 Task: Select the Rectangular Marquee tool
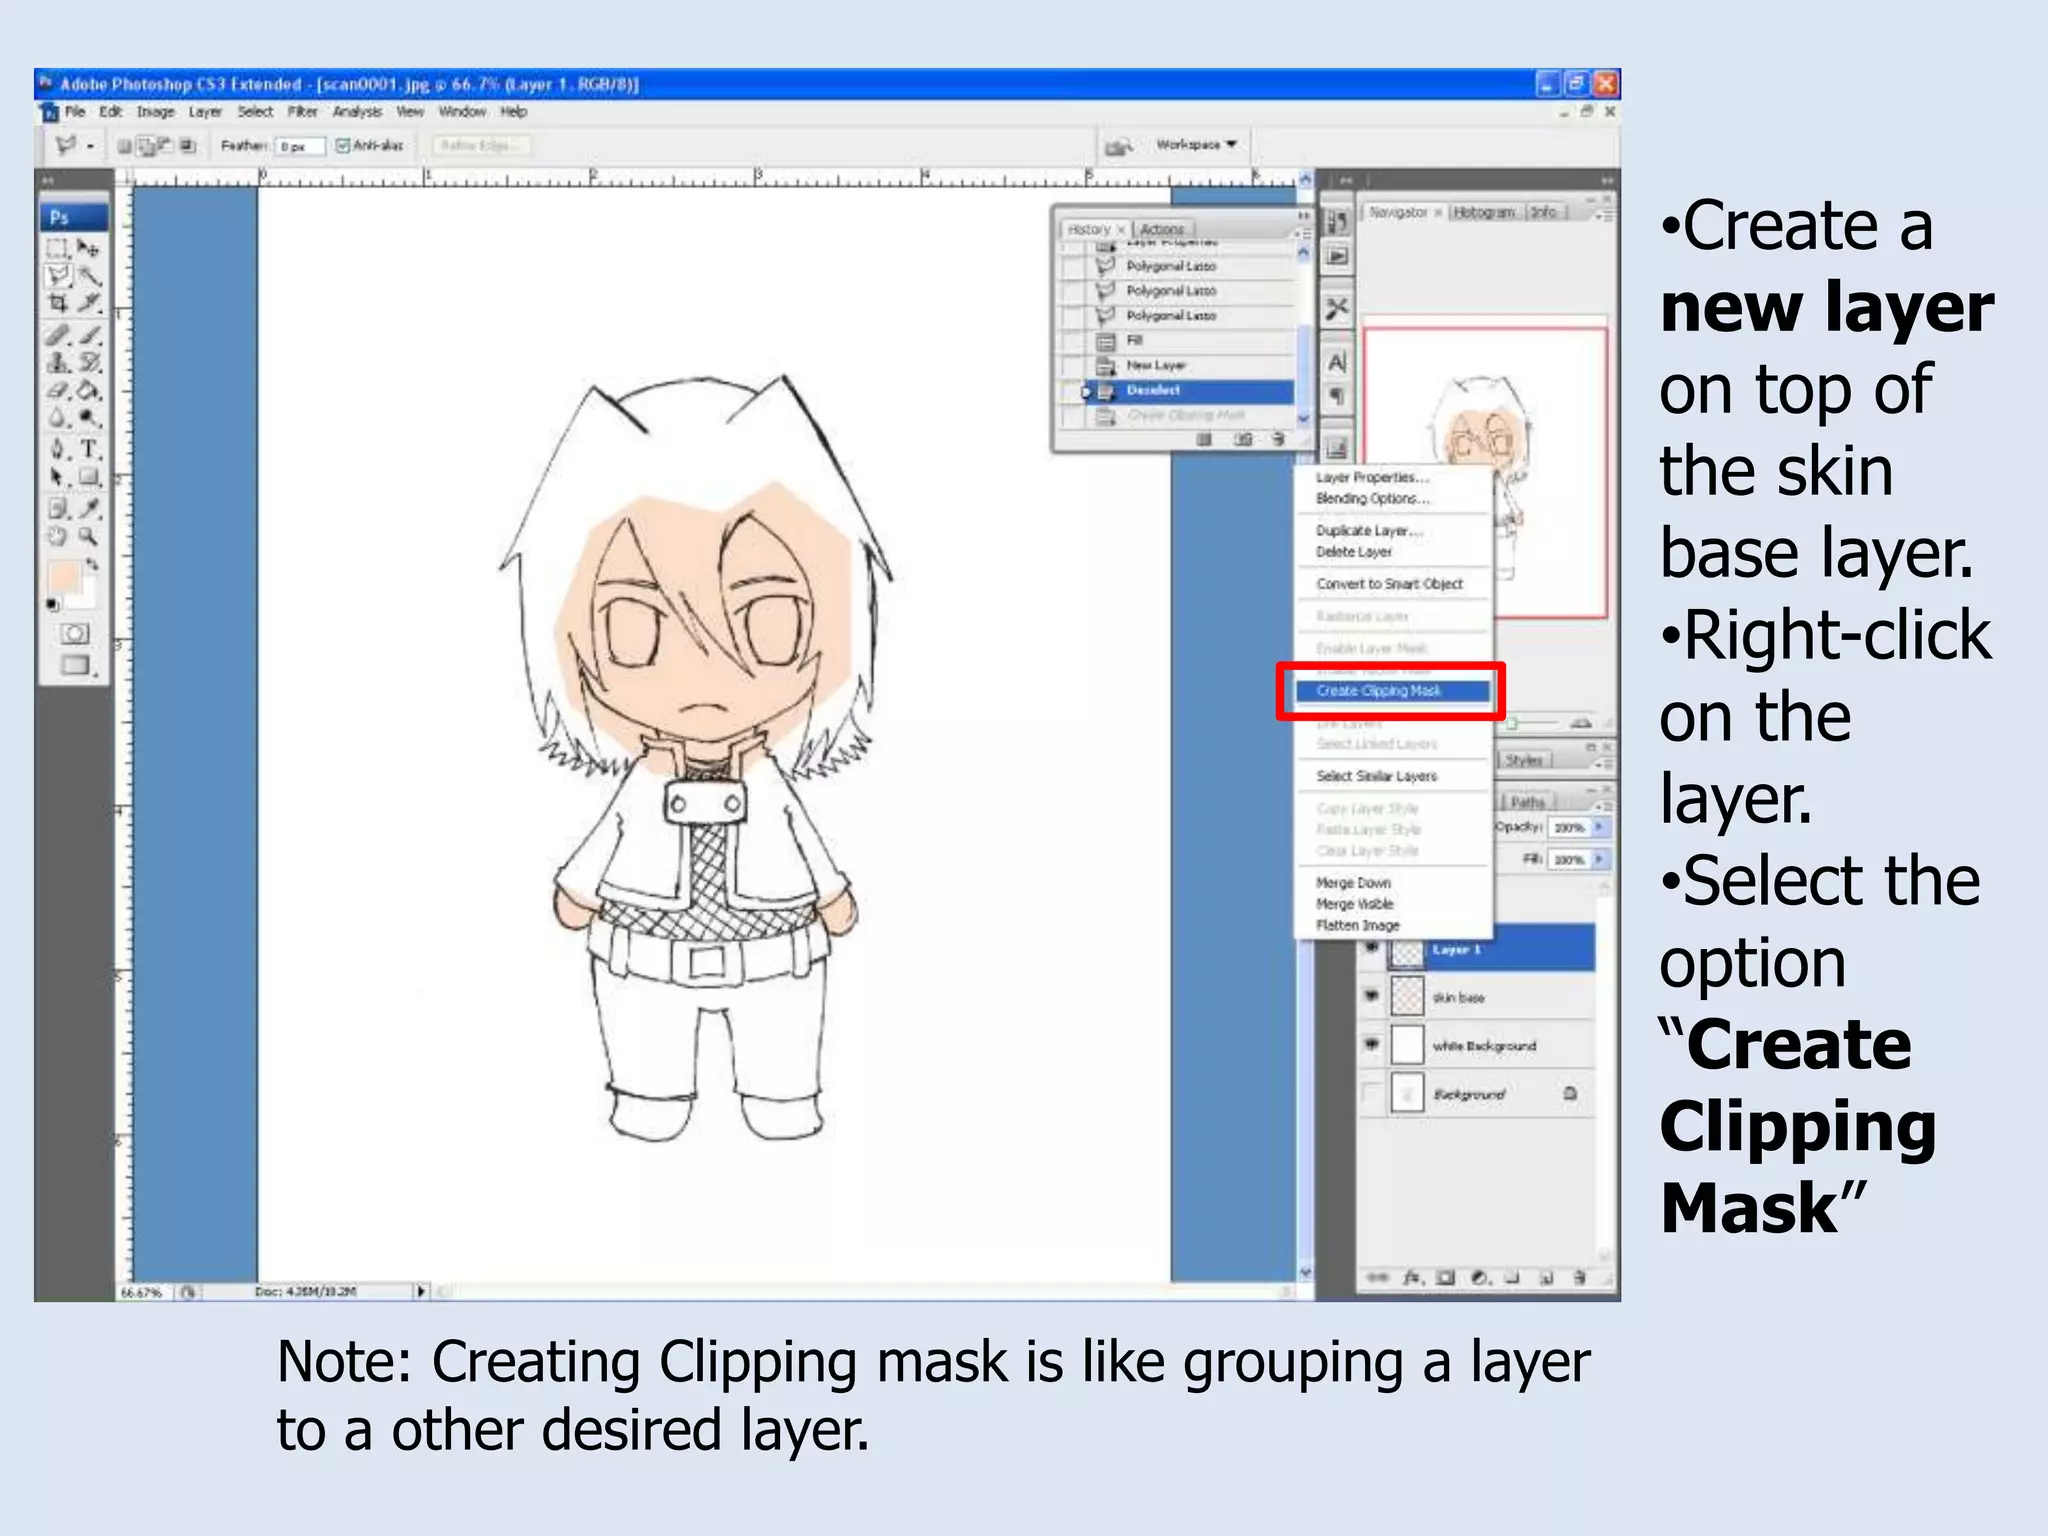[x=58, y=247]
